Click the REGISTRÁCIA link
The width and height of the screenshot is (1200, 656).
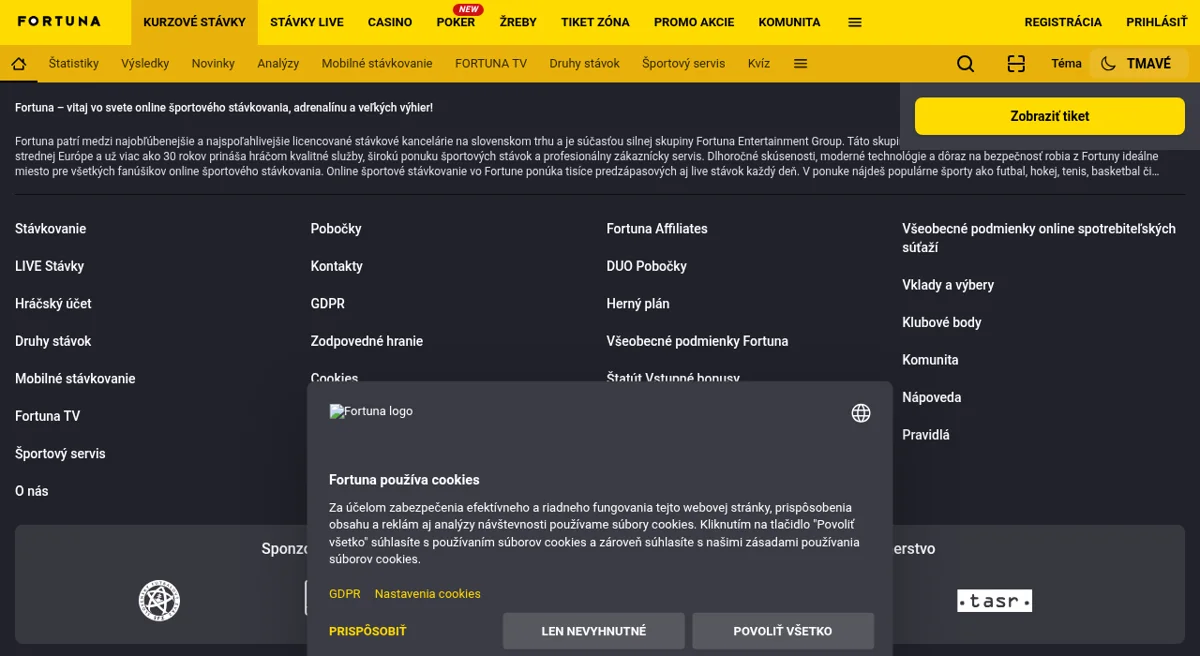click(1063, 22)
